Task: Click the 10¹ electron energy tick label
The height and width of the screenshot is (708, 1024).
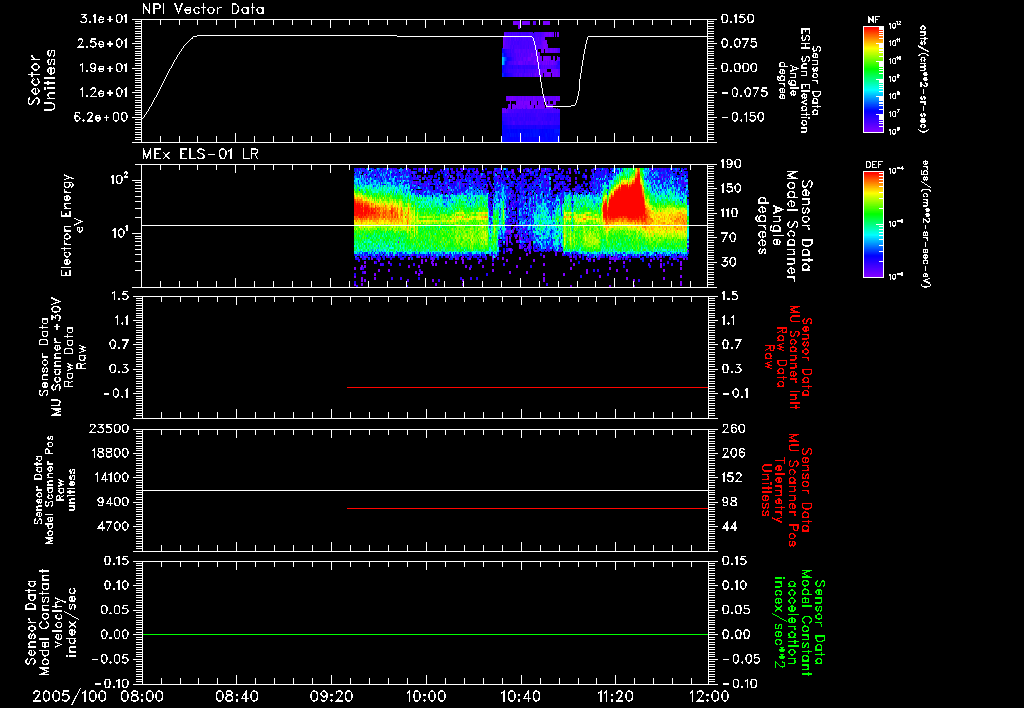Action: click(x=120, y=233)
